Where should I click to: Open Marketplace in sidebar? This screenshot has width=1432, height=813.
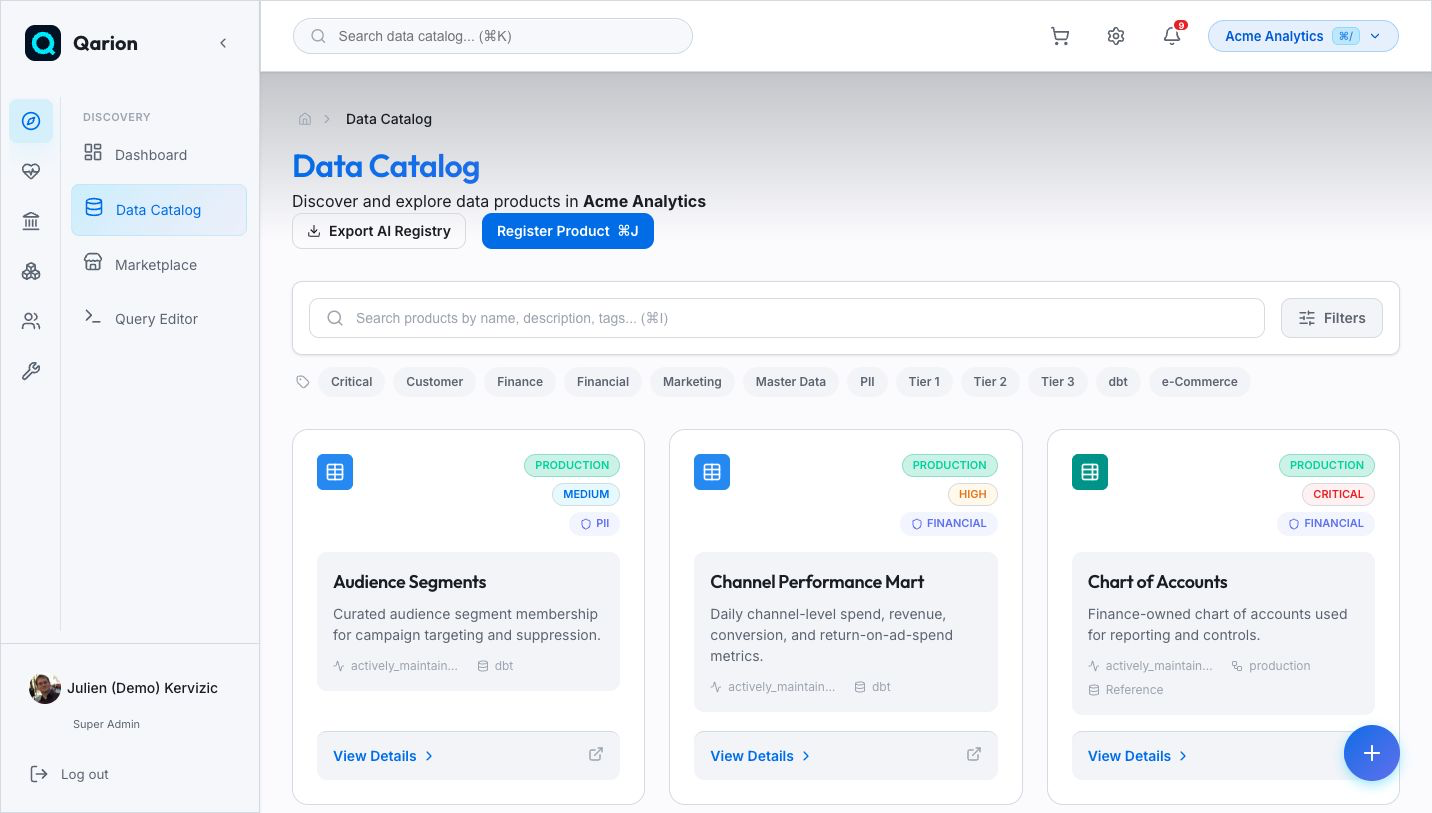coord(159,264)
